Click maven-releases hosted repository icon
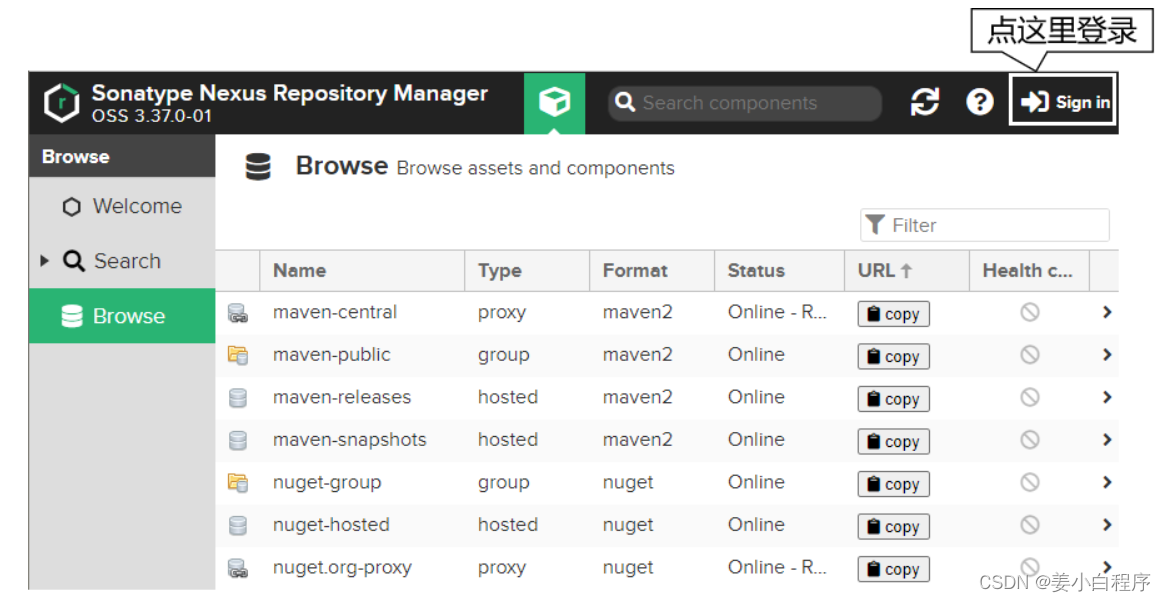 pyautogui.click(x=238, y=398)
